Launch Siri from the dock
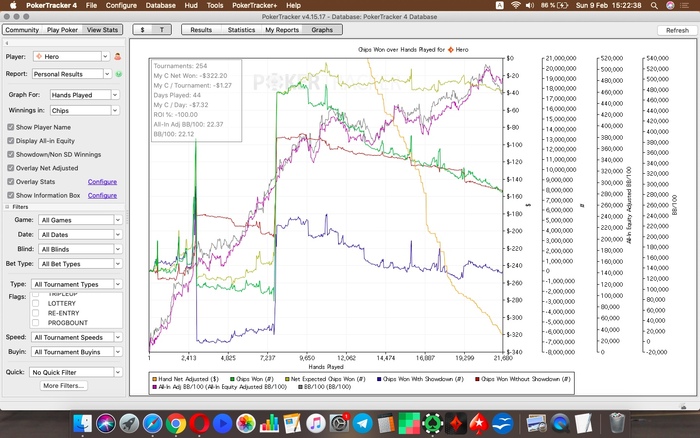Viewport: 700px width, 438px height. pyautogui.click(x=106, y=423)
